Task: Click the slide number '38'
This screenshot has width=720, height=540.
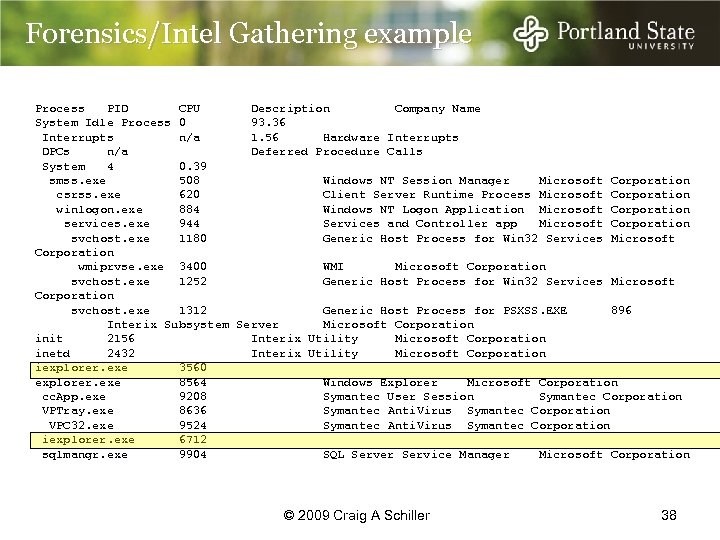Action: pos(669,515)
